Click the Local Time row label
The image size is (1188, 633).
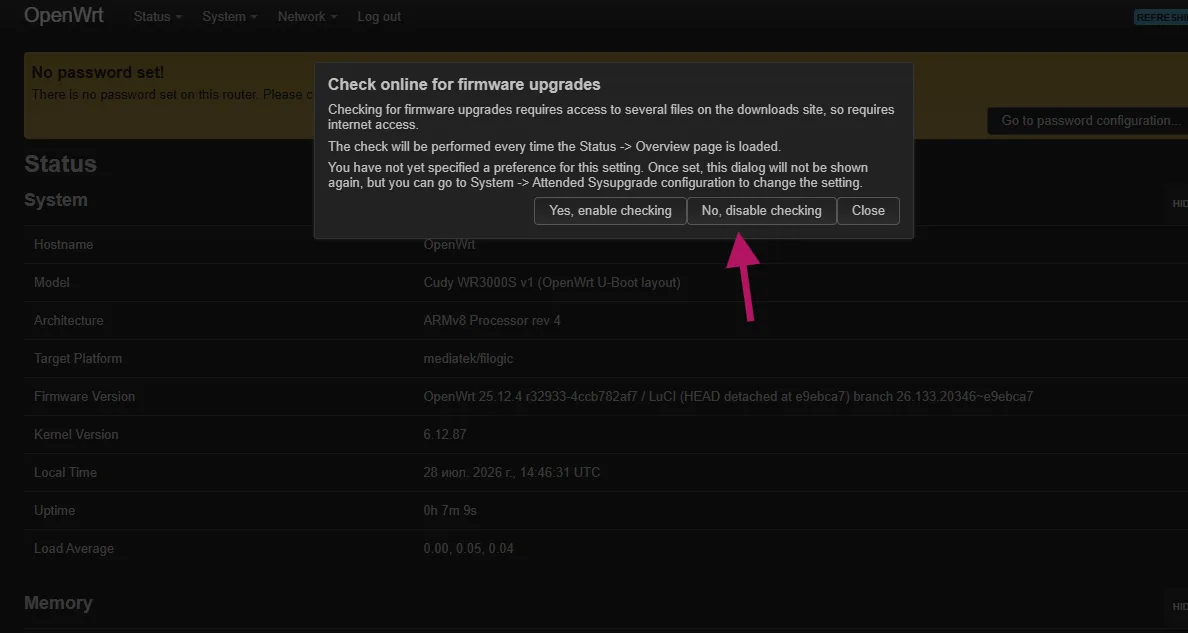(x=65, y=472)
